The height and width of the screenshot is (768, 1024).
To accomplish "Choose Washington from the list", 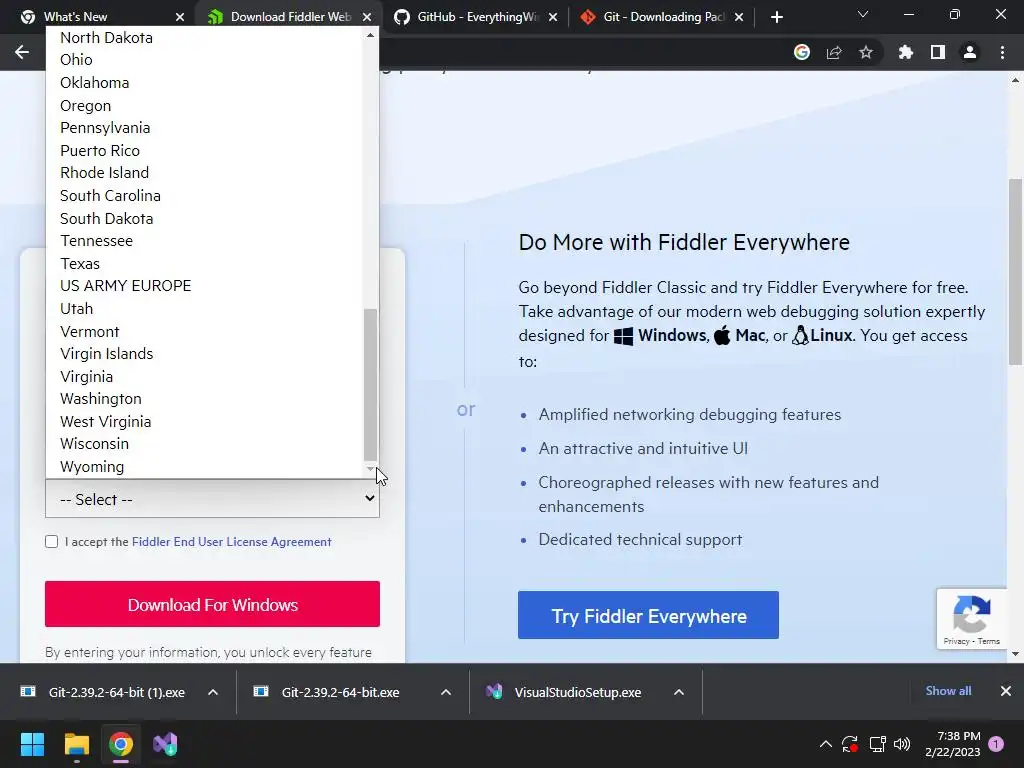I will [204, 398].
